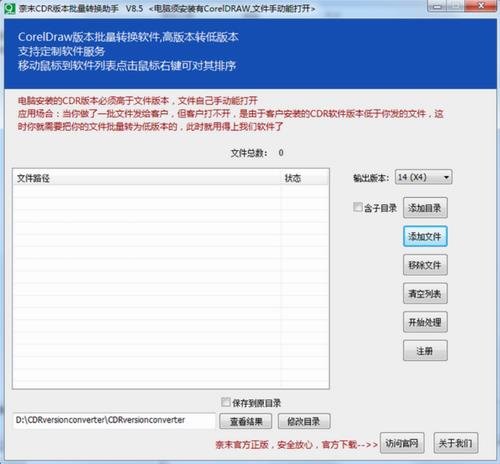Click the 清空列表 button
This screenshot has height=464, width=500.
tap(425, 294)
